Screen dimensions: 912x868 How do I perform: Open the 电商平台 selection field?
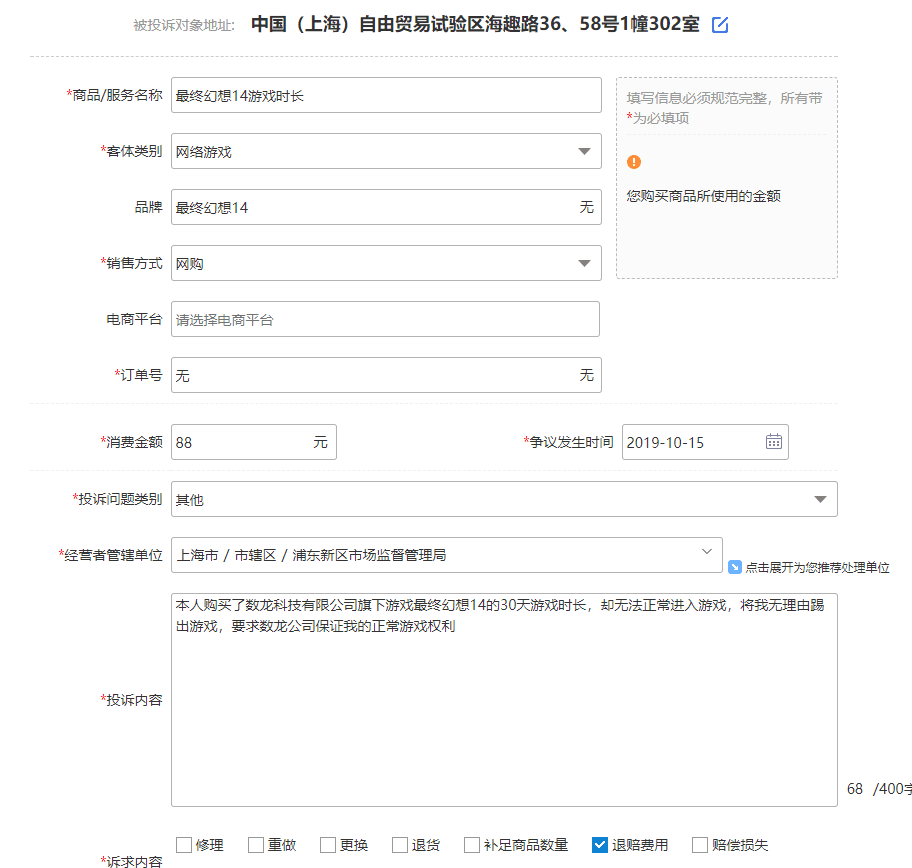click(385, 318)
